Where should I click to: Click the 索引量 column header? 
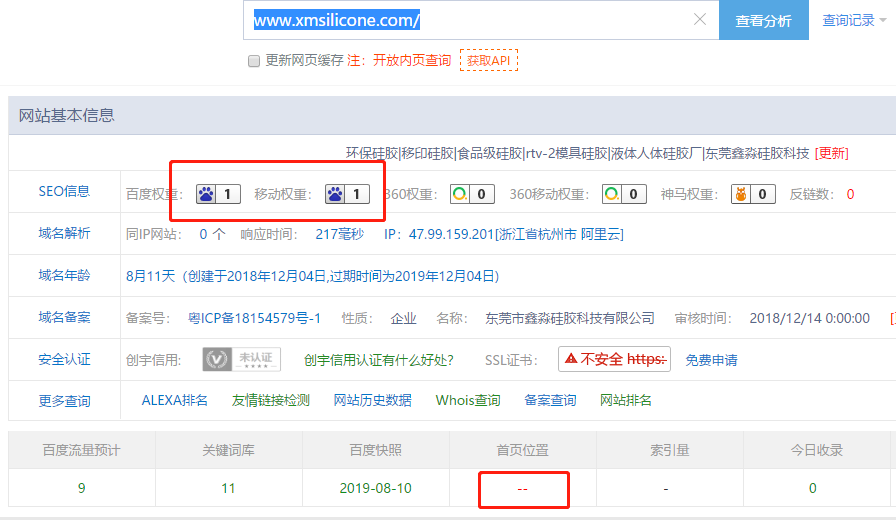coord(670,450)
